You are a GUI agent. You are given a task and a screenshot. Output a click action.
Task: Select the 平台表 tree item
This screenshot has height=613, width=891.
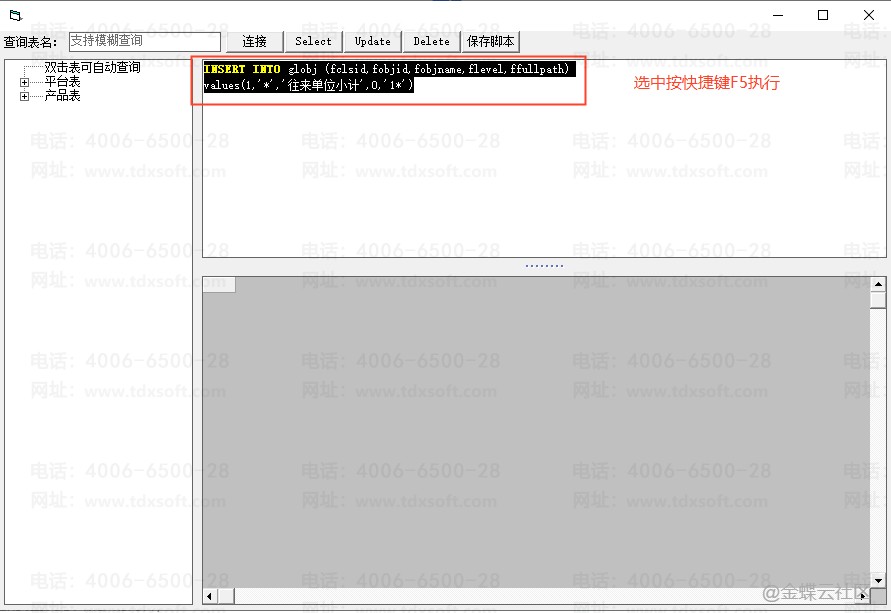pyautogui.click(x=62, y=82)
